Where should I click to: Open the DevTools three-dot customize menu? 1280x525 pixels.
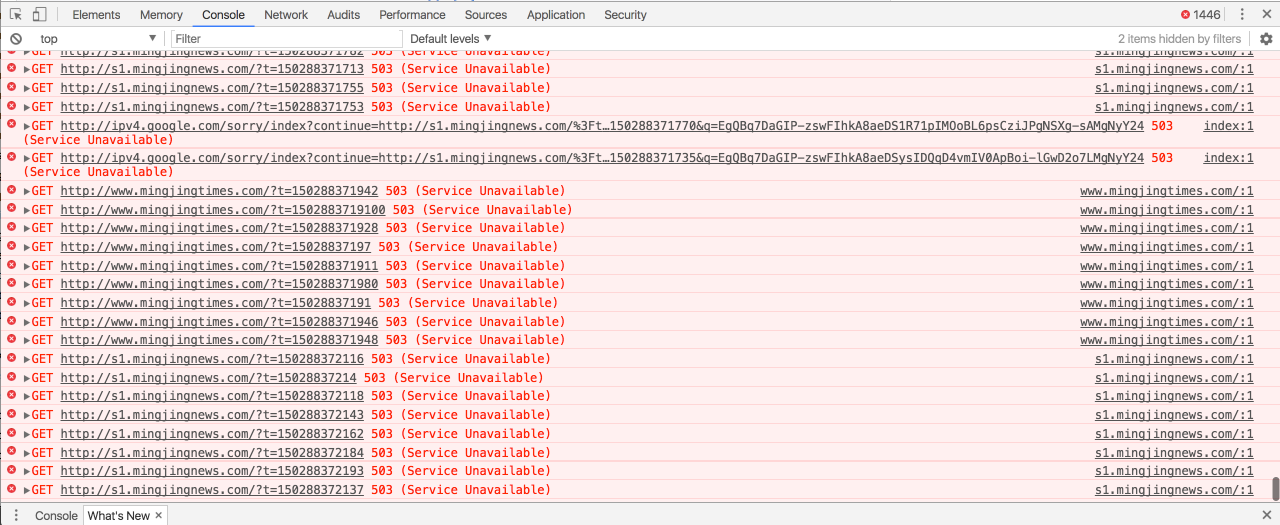1242,15
